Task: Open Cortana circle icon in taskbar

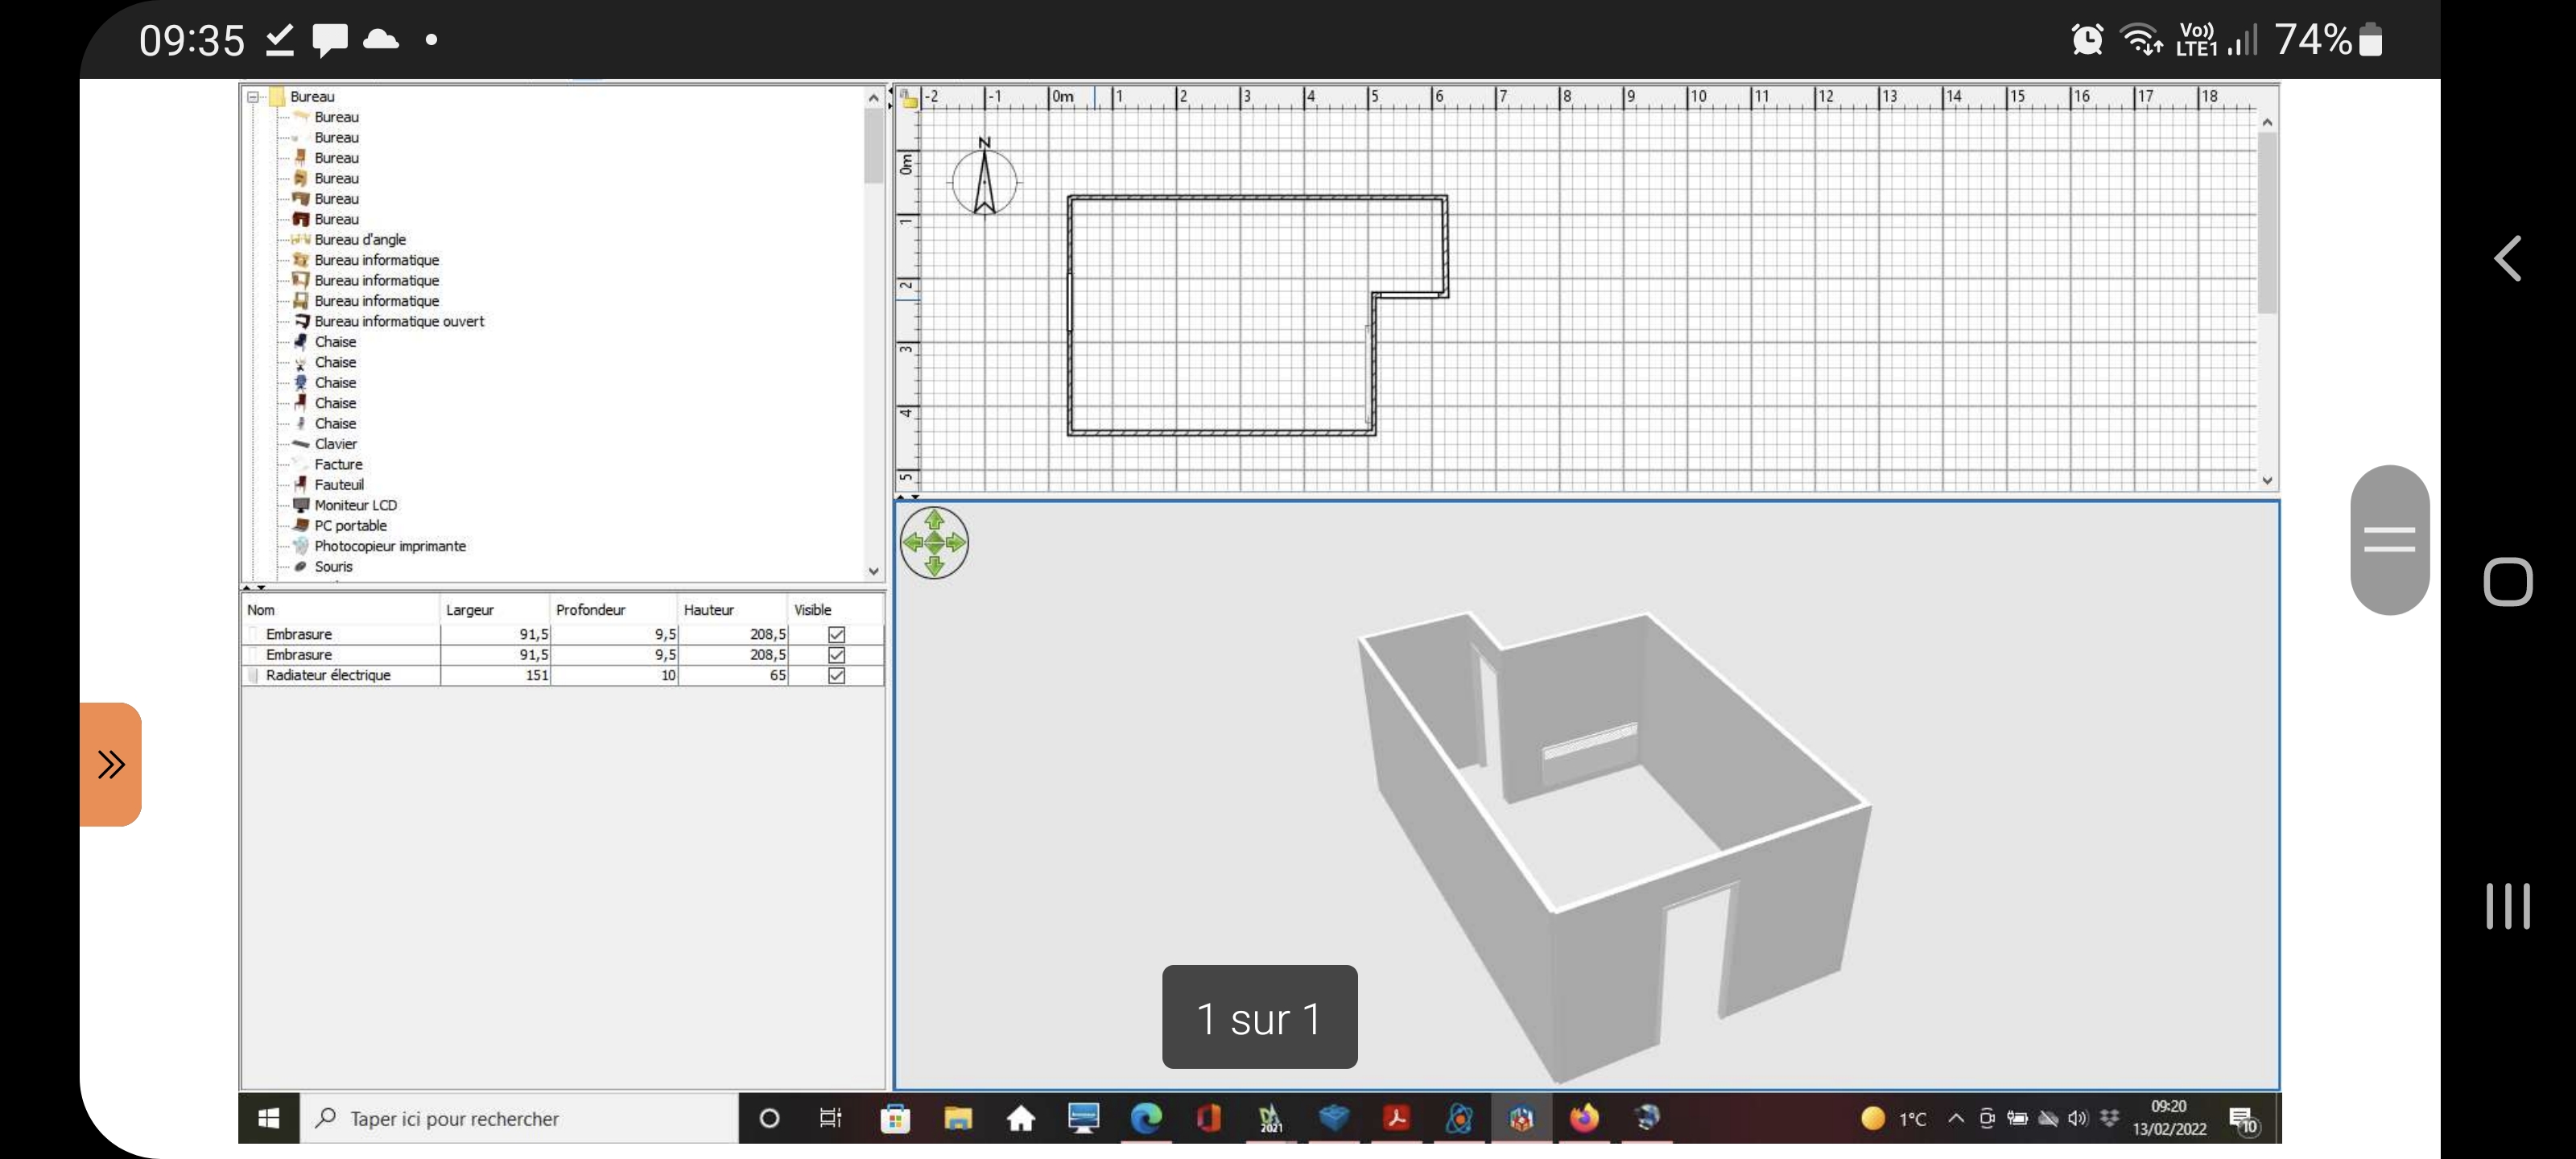Action: 769,1118
